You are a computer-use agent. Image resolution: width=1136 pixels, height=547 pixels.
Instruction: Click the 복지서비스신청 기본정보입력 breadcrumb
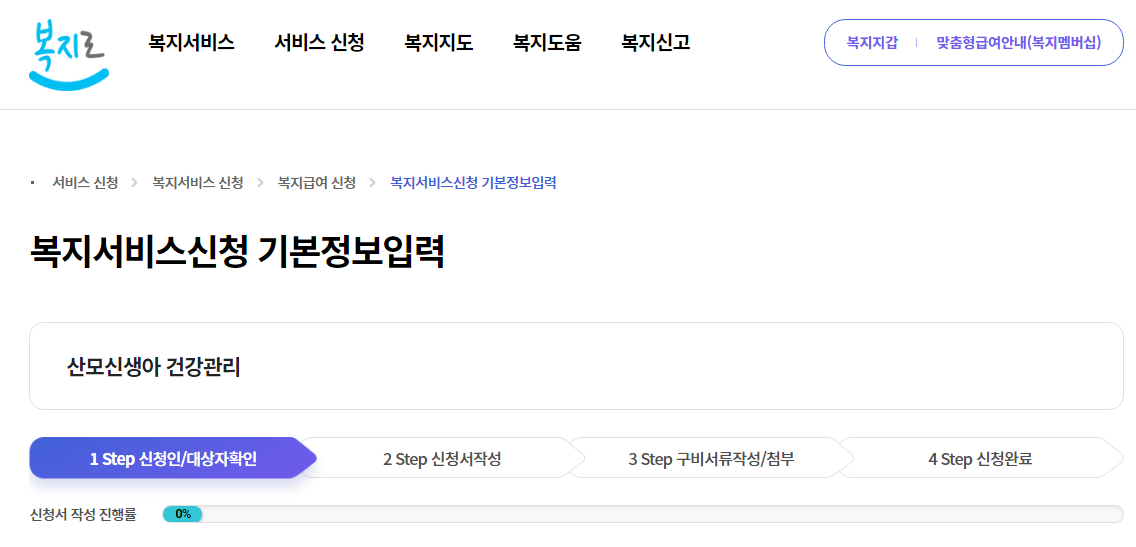[x=473, y=183]
